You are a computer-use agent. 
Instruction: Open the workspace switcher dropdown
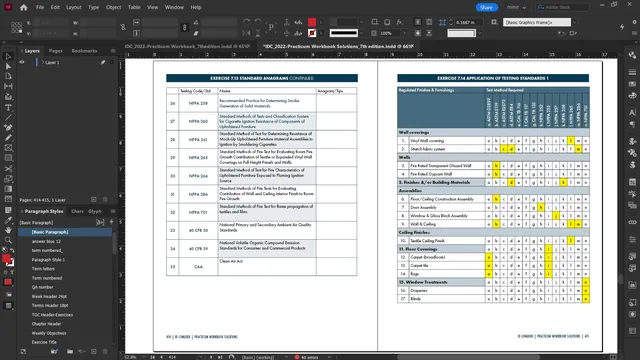click(x=517, y=7)
